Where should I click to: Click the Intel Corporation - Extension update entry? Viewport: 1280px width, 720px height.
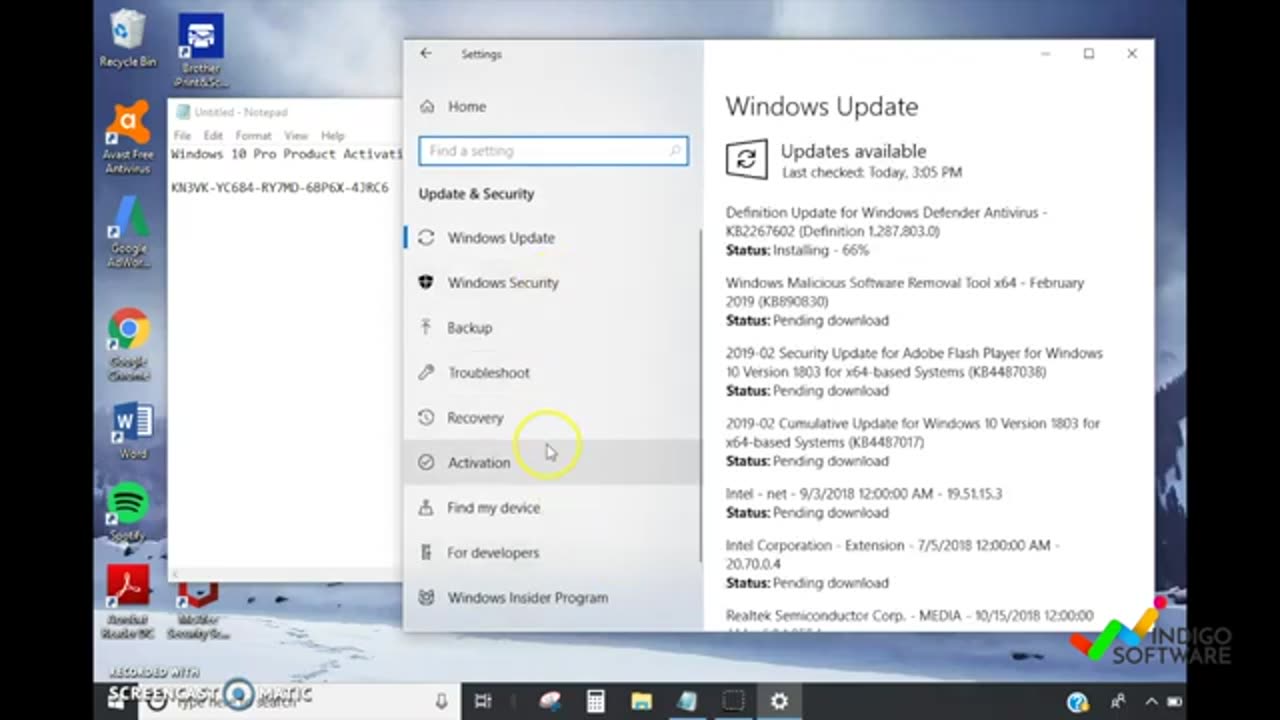[893, 564]
